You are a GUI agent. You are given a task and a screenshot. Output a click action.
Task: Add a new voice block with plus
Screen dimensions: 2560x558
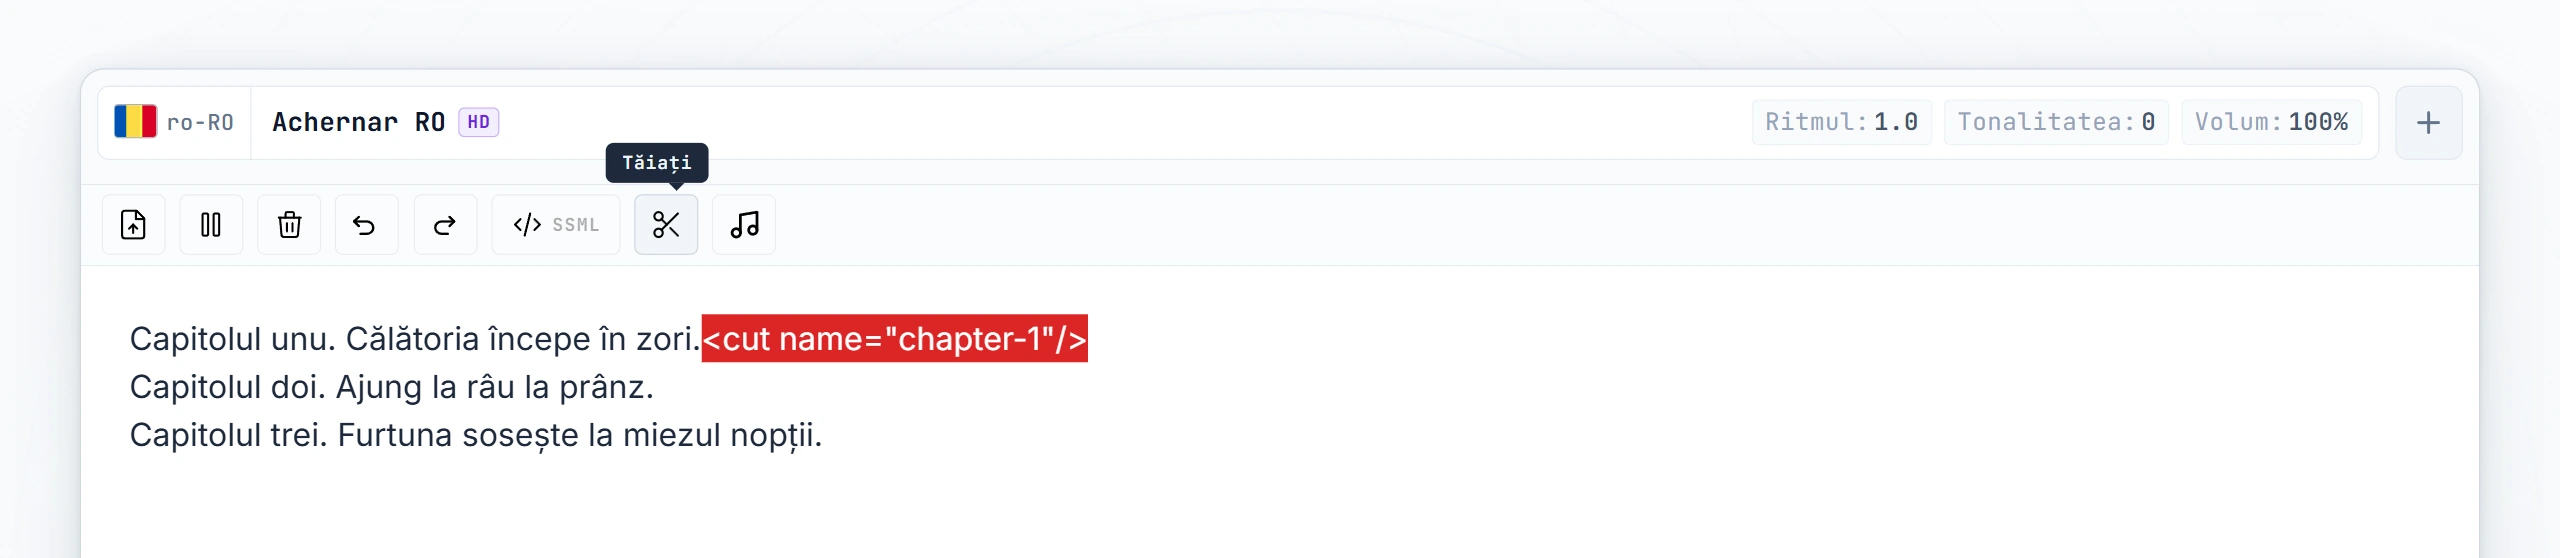coord(2428,123)
